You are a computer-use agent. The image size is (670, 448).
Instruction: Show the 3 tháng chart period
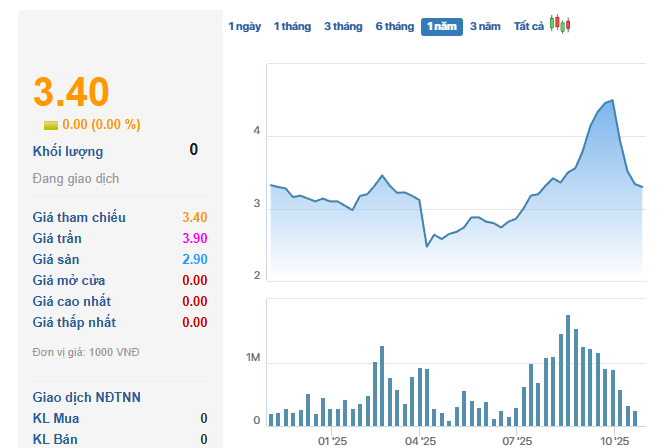(343, 27)
